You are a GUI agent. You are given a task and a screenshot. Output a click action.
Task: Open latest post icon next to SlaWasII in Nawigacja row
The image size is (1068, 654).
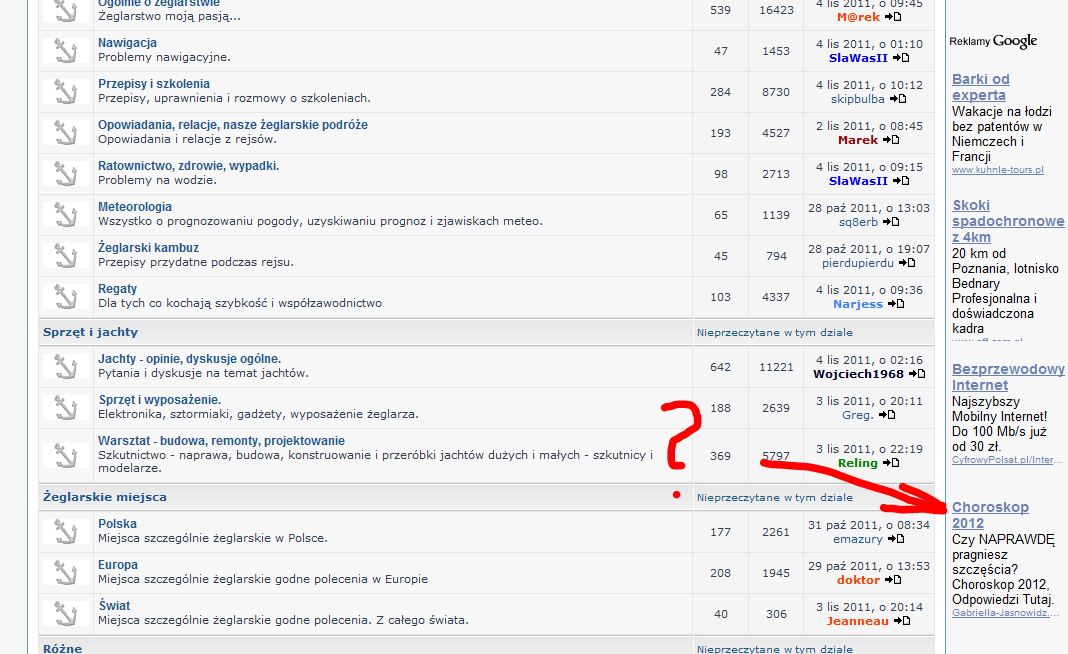(x=901, y=58)
